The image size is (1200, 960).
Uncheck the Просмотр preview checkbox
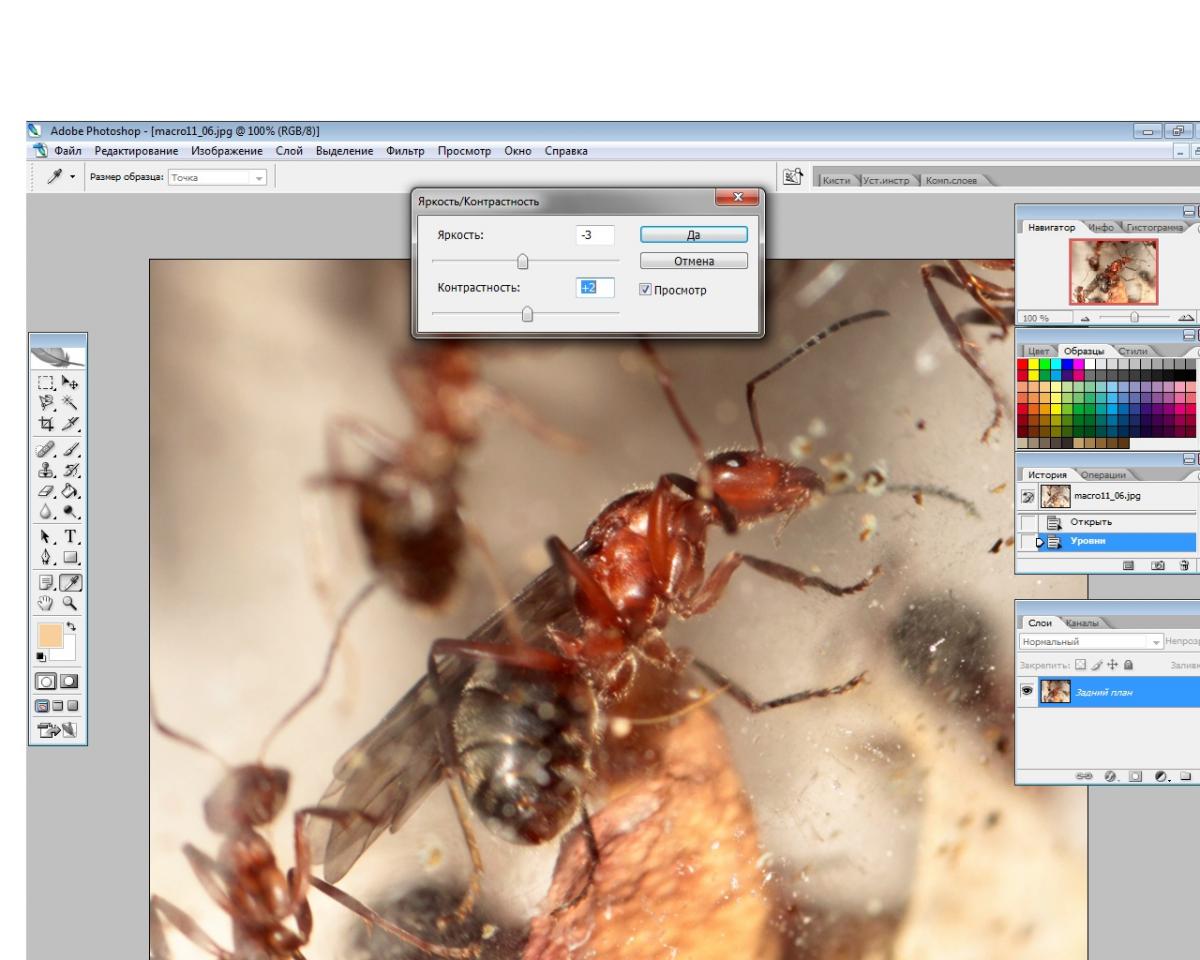click(645, 290)
